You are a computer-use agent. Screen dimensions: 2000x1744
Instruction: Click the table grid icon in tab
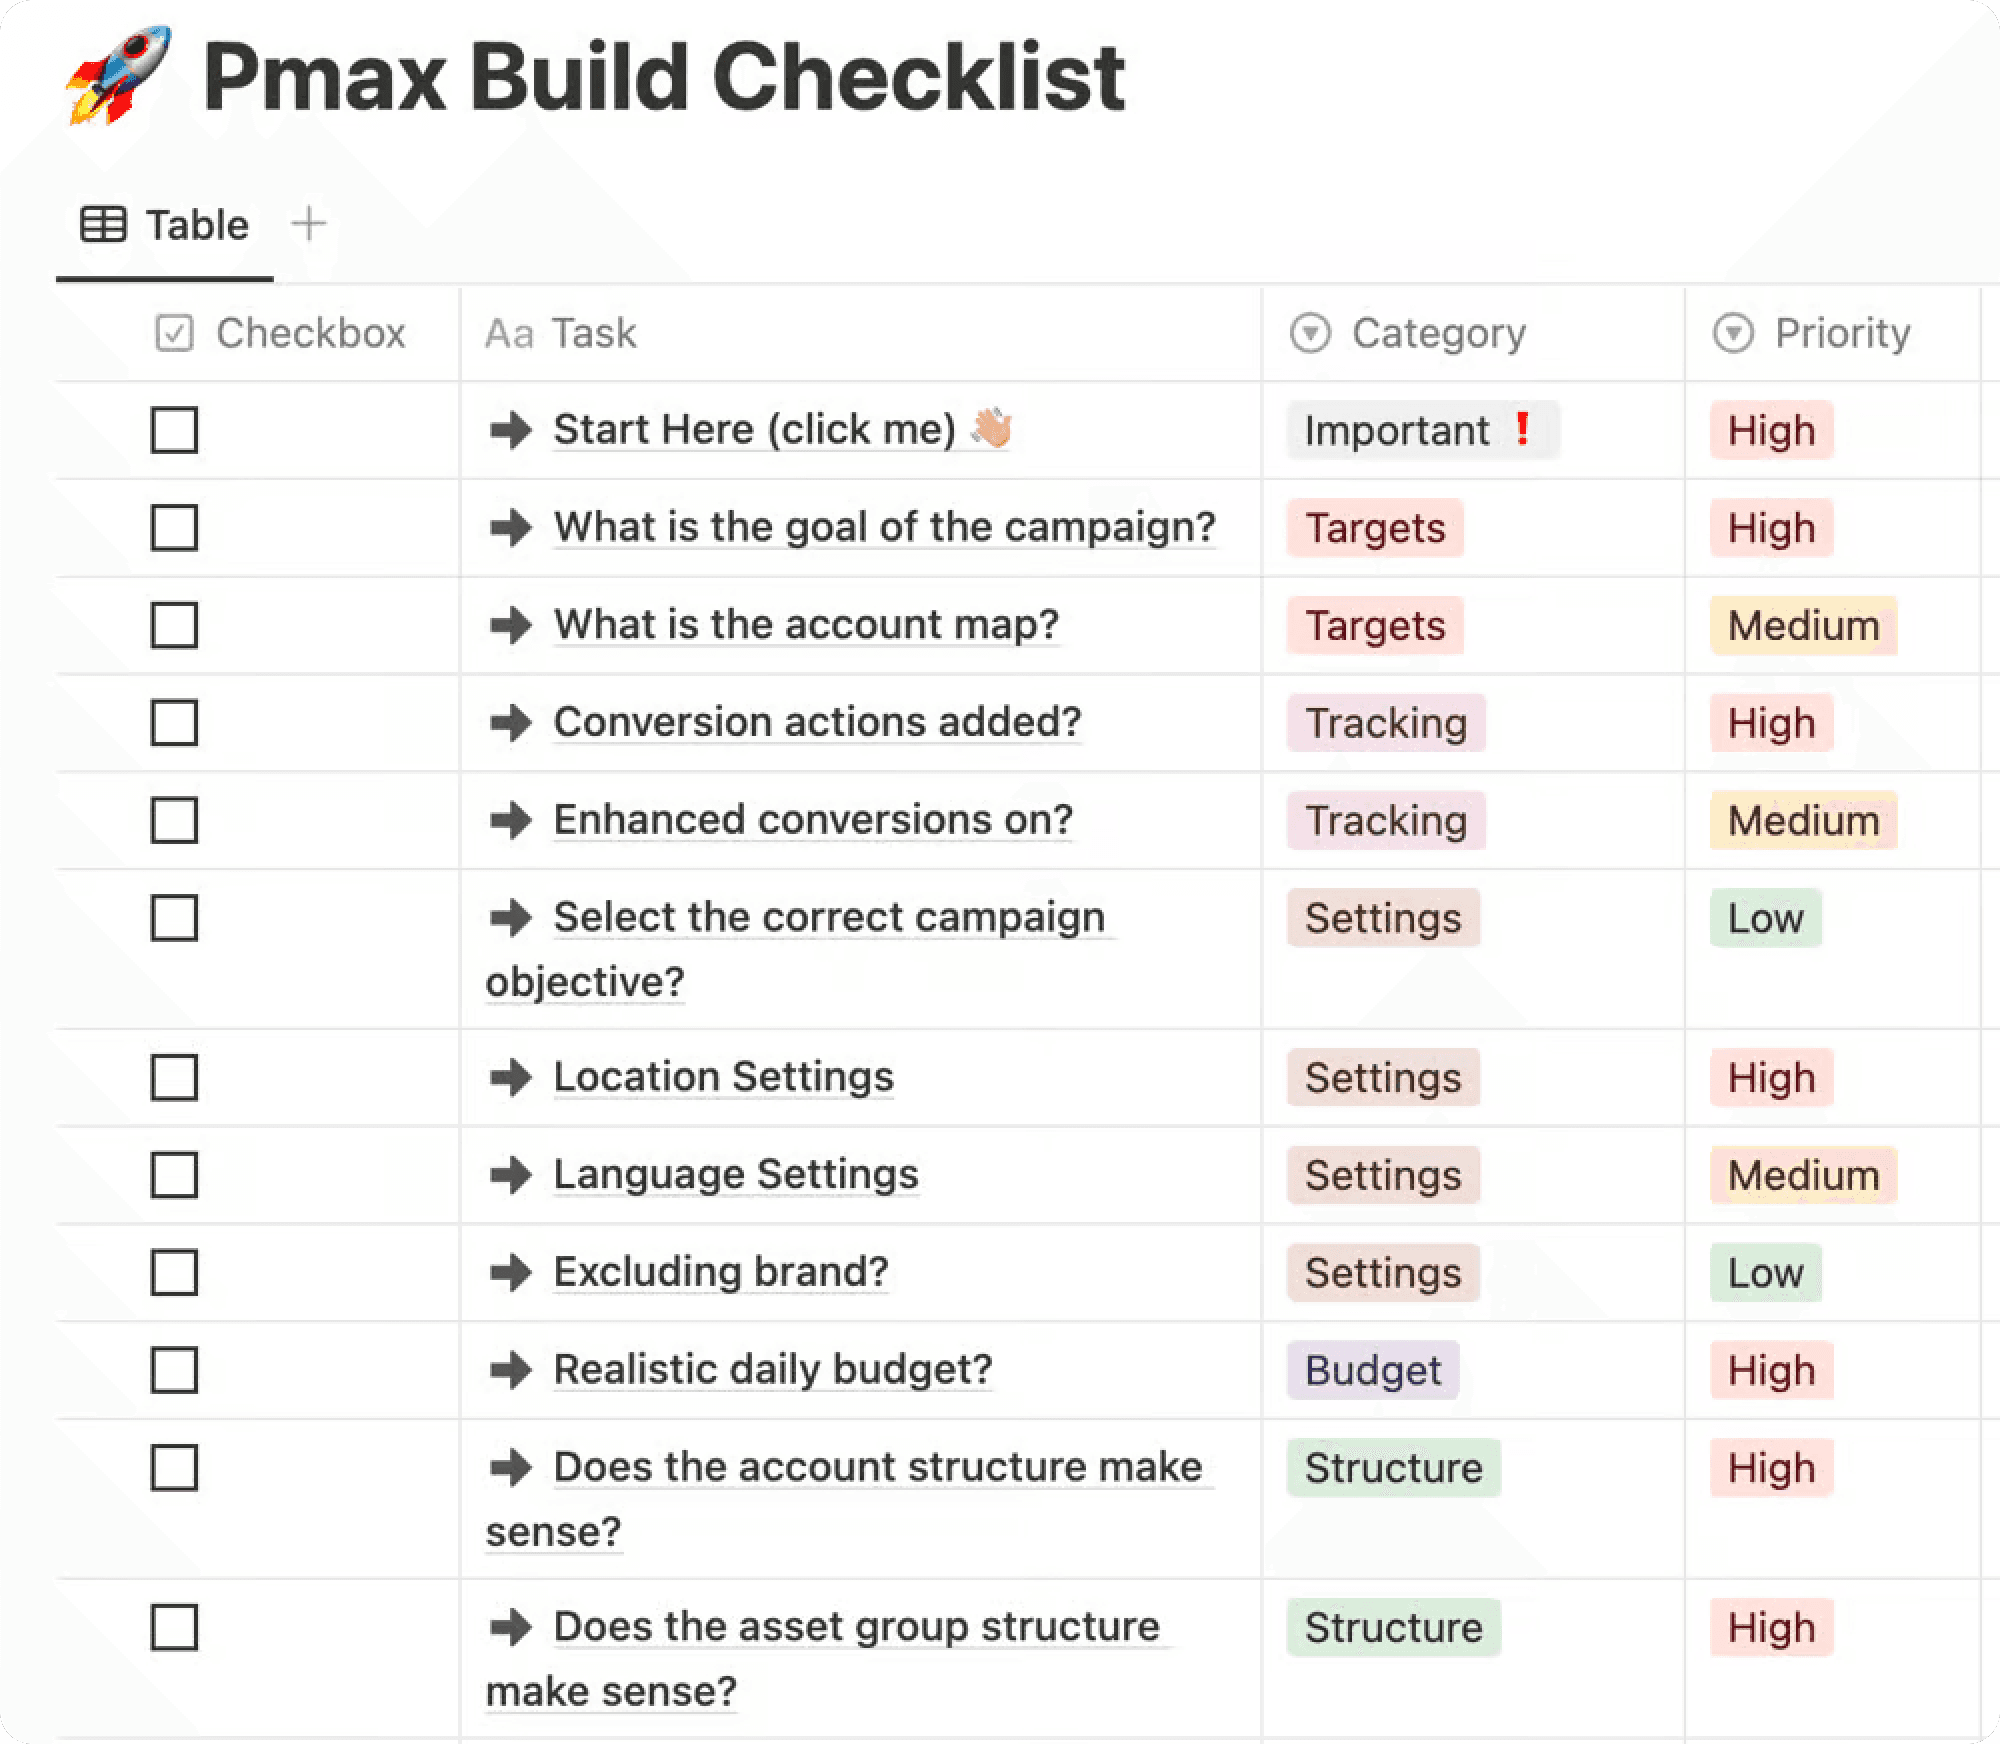click(103, 224)
